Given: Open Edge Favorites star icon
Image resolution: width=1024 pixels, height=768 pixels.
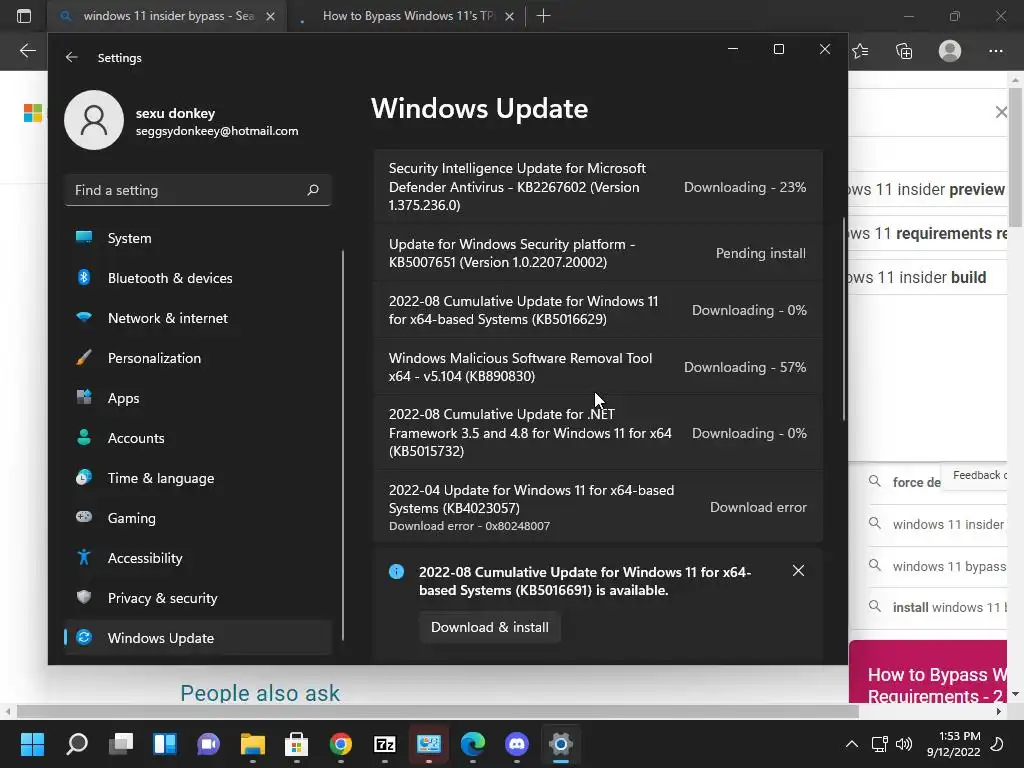Looking at the screenshot, I should click(x=860, y=51).
